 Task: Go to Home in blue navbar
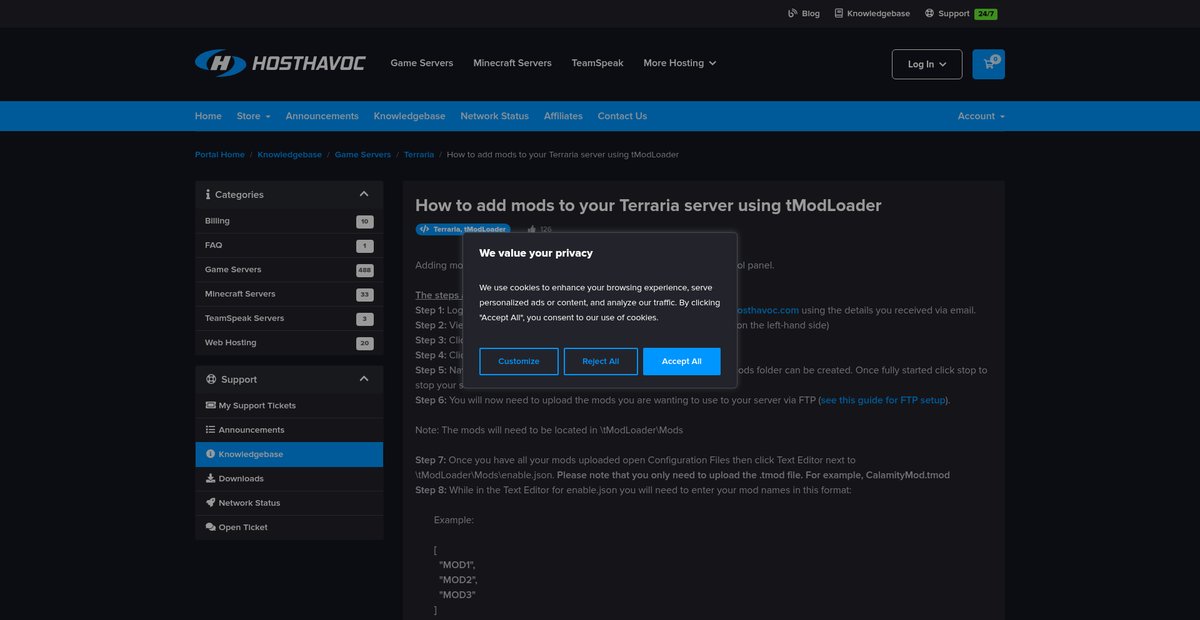pos(208,116)
